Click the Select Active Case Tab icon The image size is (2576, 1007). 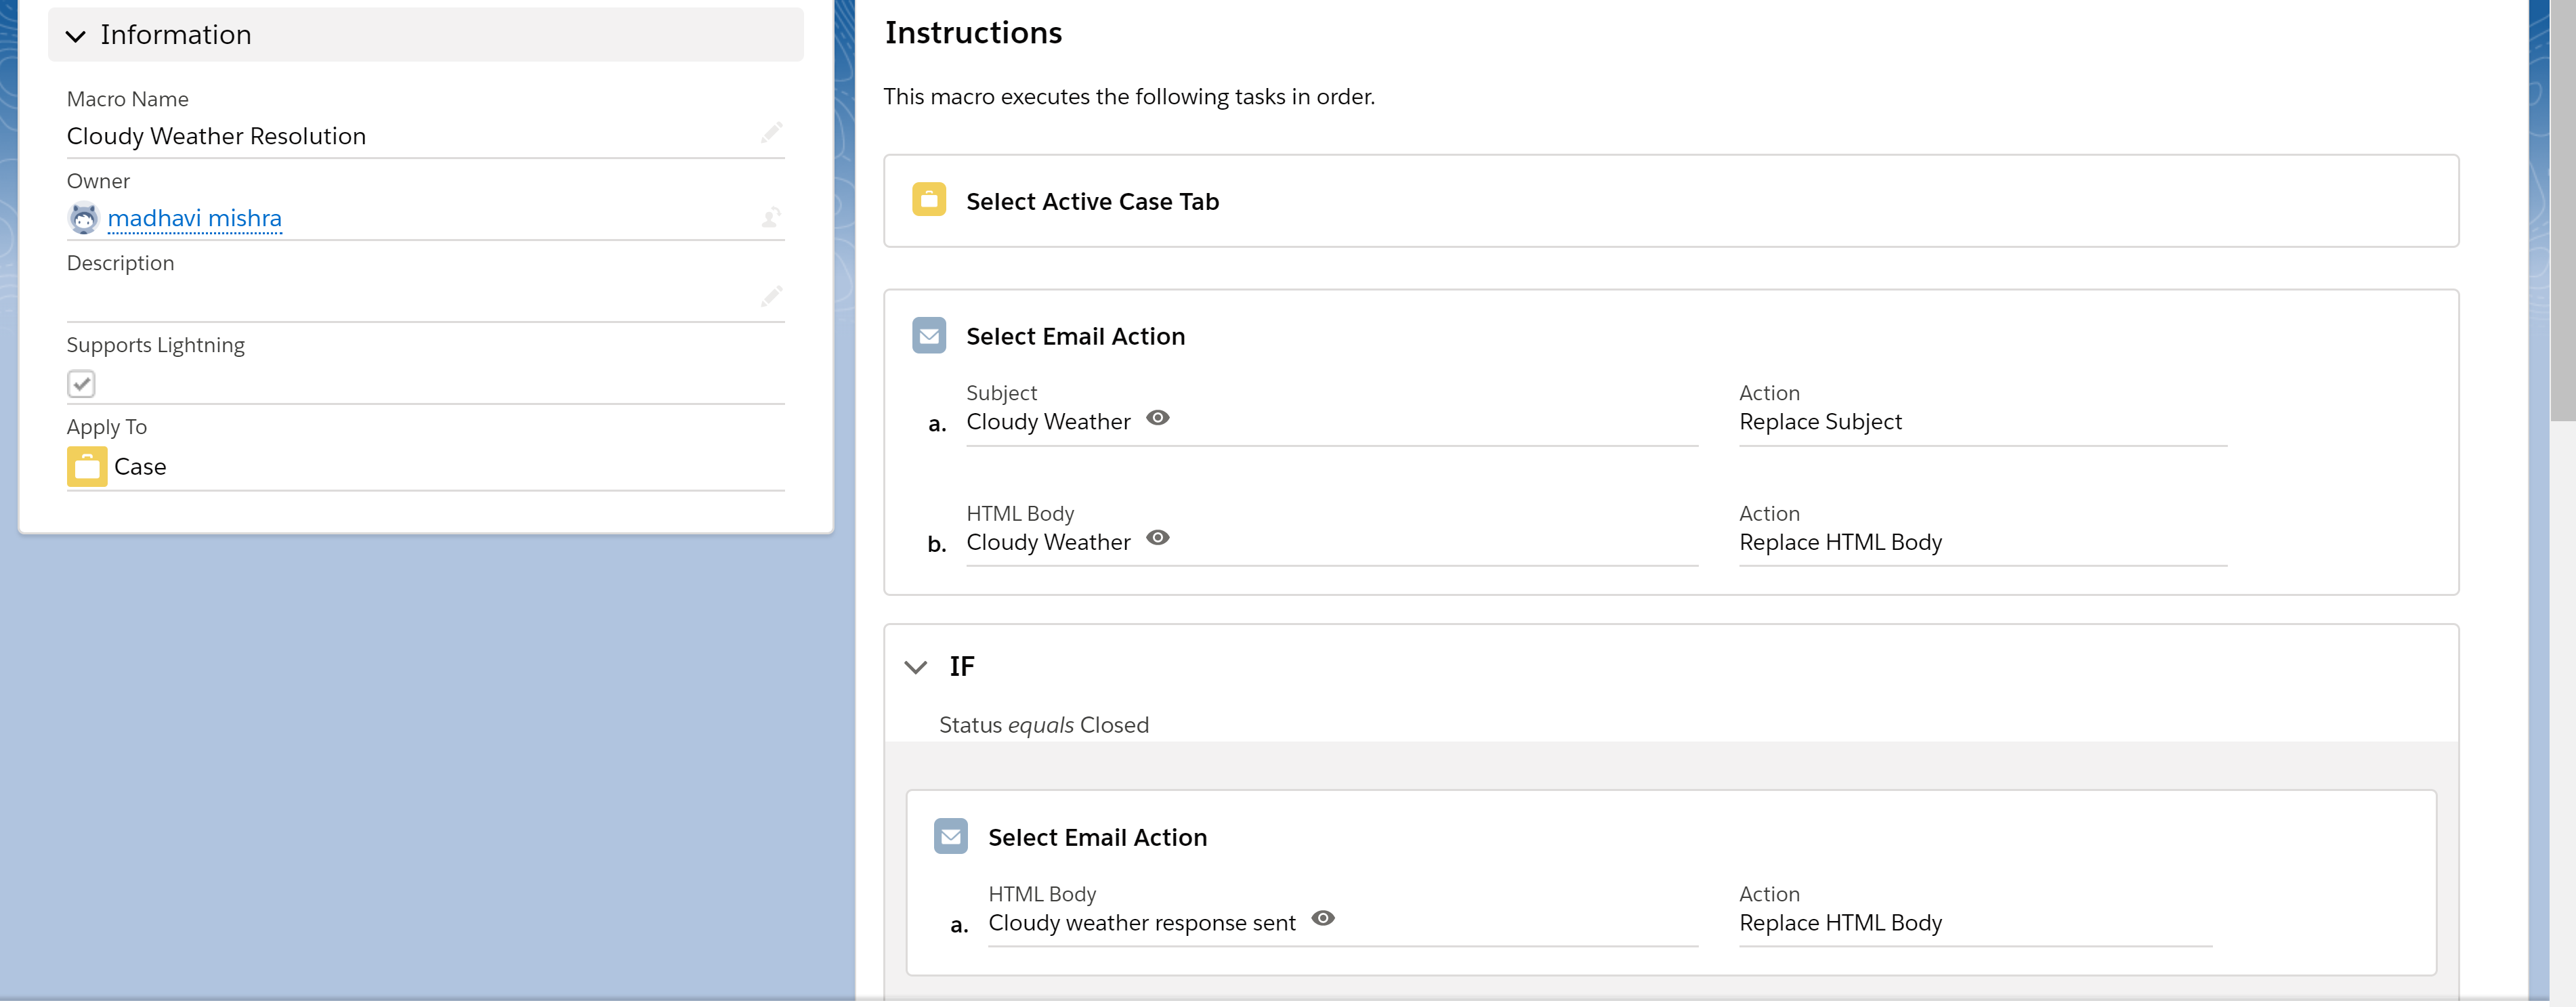pyautogui.click(x=928, y=200)
